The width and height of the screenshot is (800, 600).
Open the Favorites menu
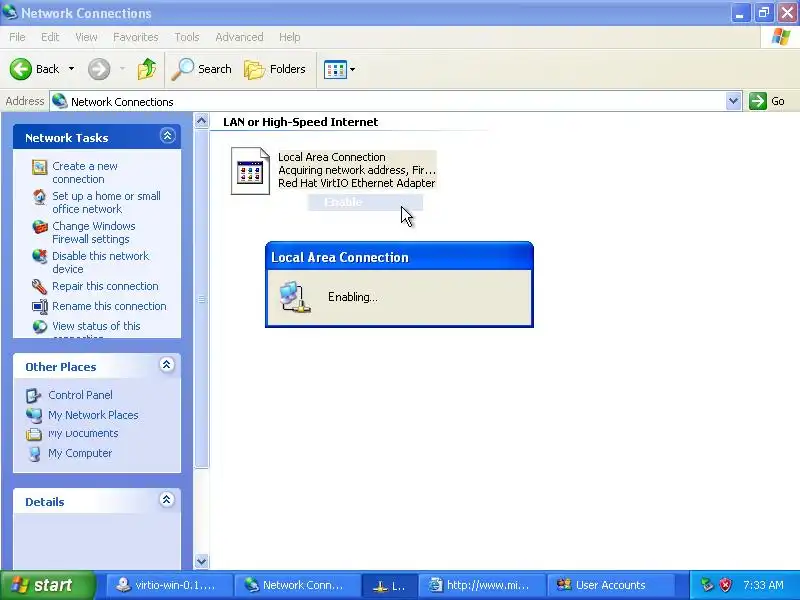click(x=136, y=37)
